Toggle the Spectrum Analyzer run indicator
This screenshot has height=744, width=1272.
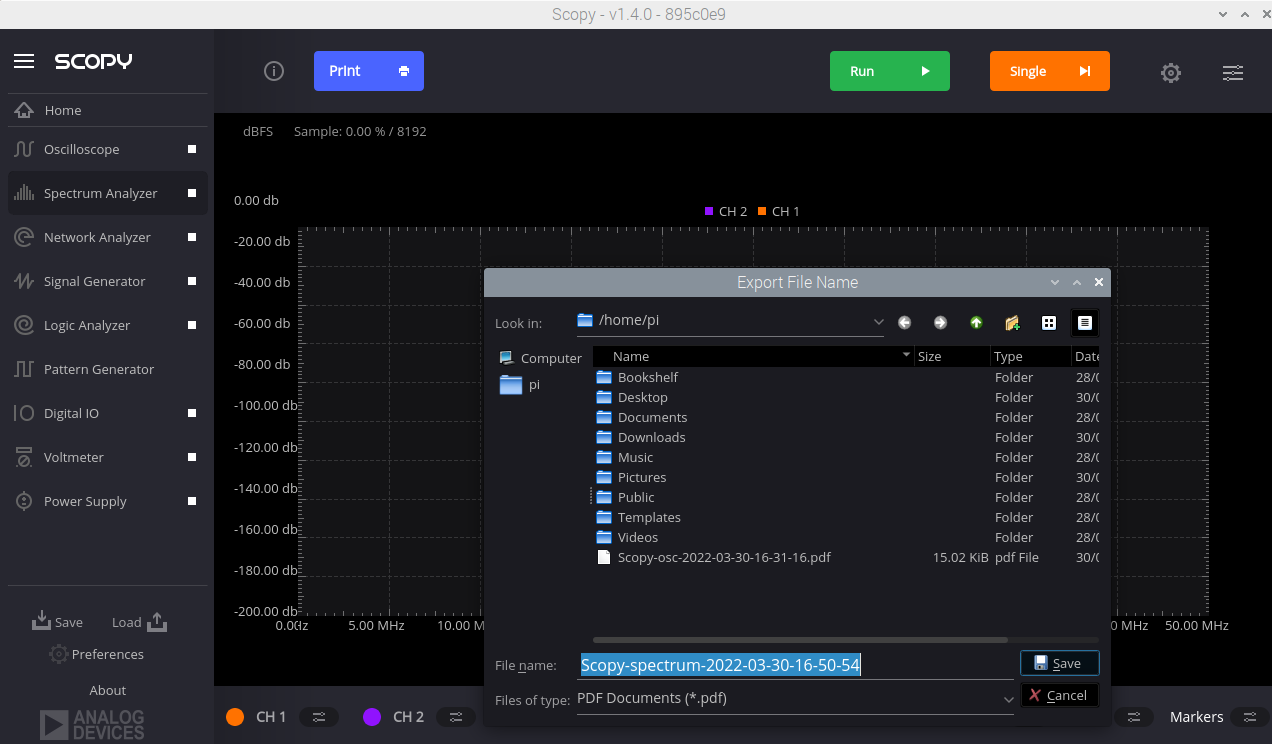[190, 193]
